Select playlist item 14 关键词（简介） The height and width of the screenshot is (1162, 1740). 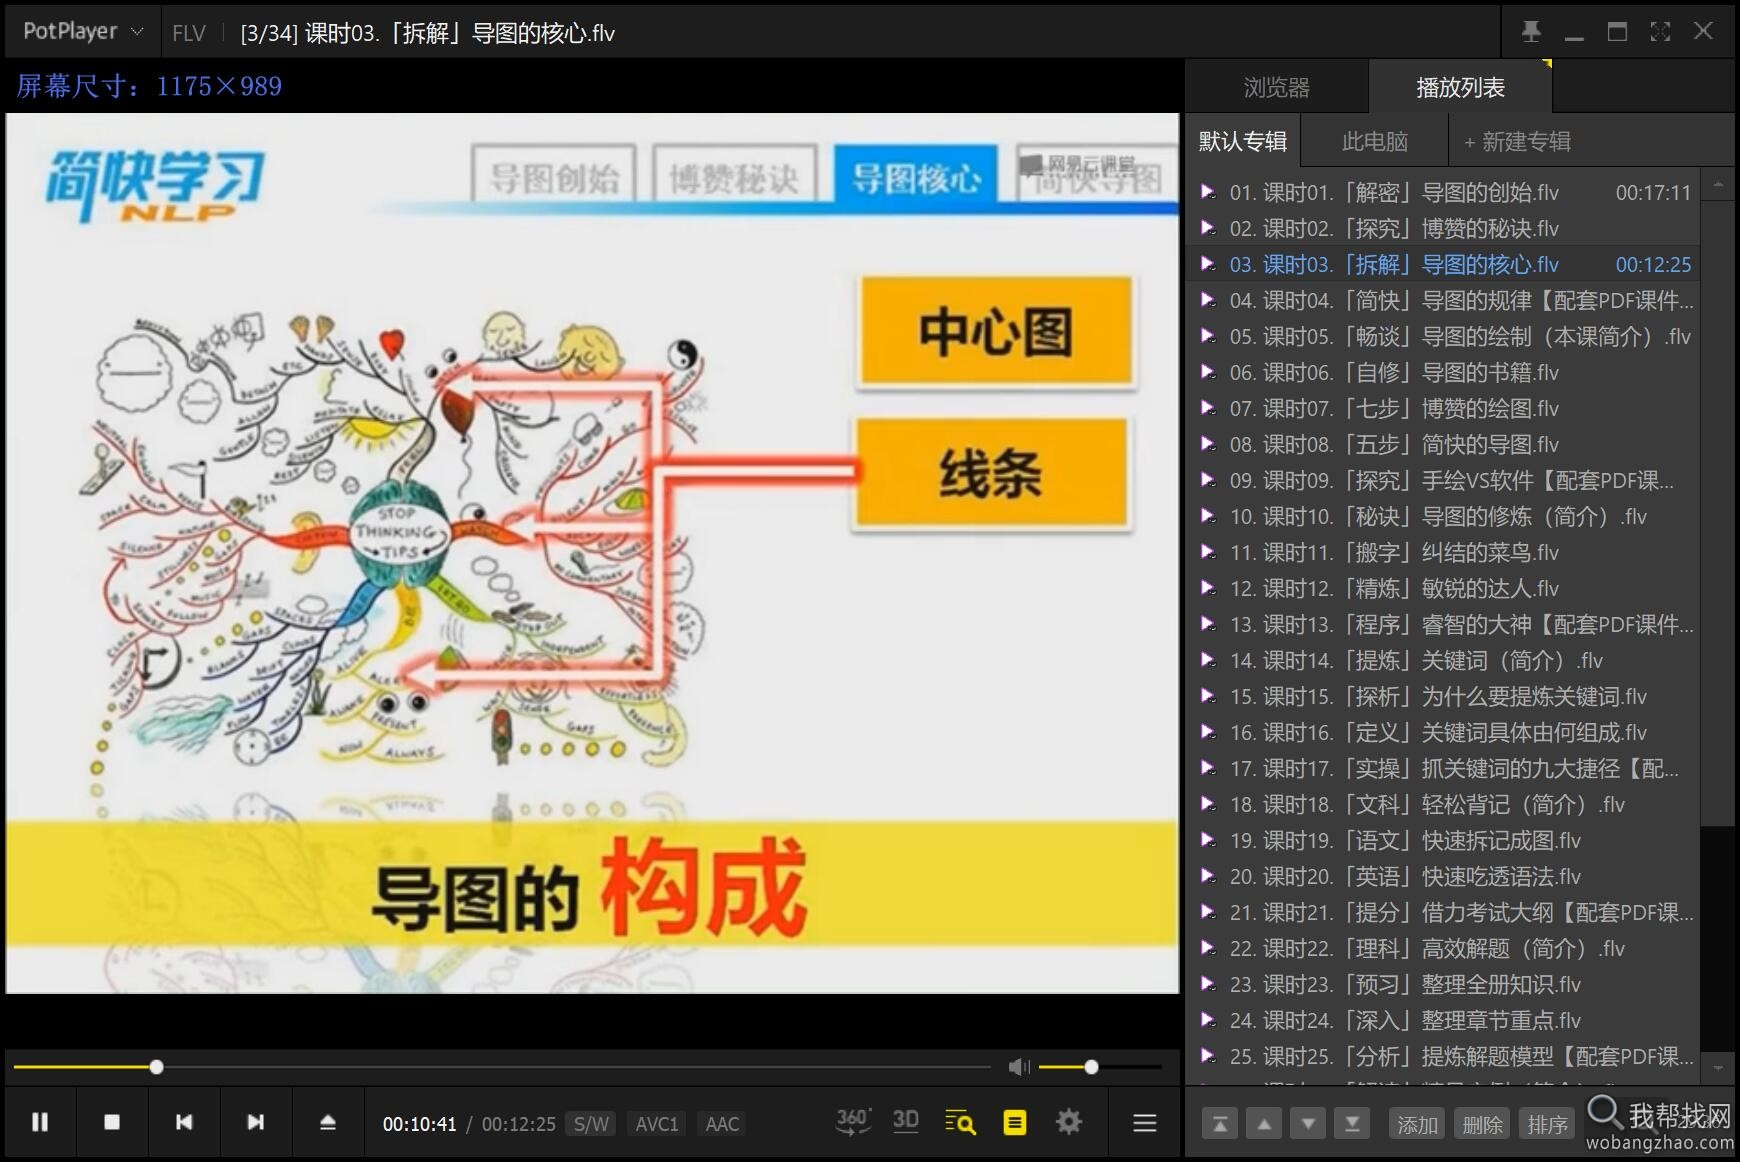tap(1445, 660)
